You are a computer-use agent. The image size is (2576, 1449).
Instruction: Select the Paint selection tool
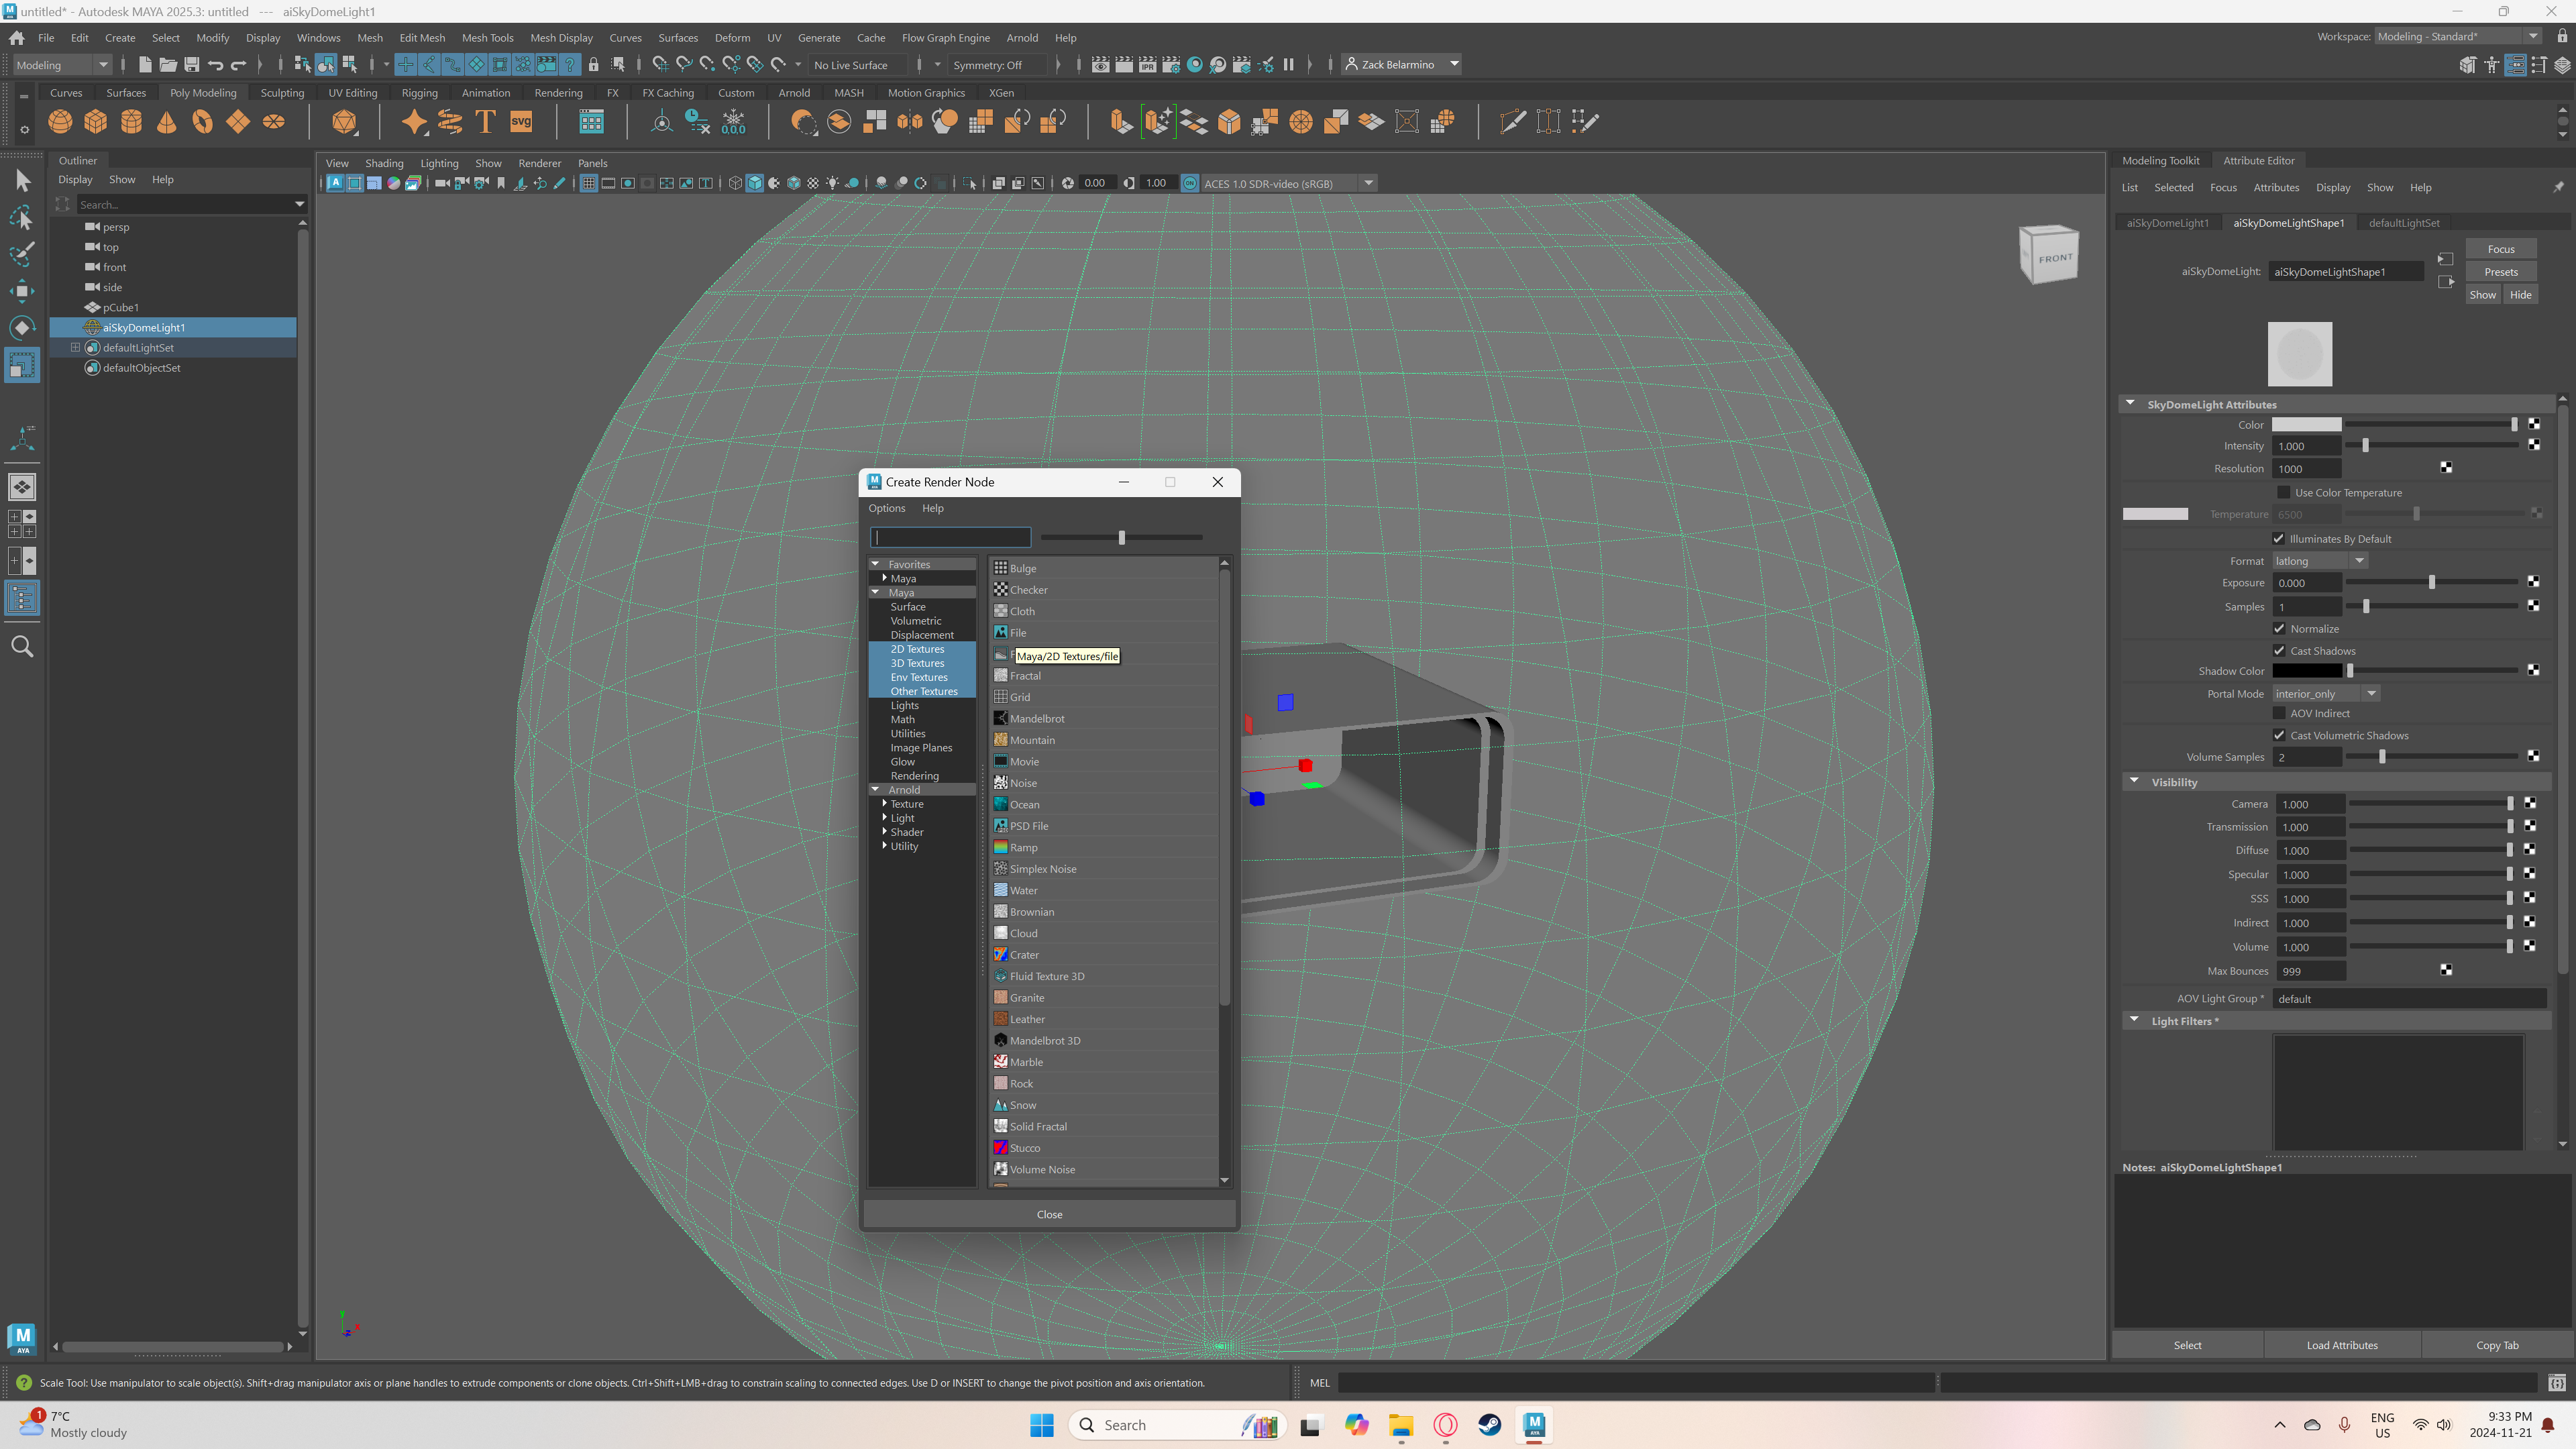22,254
